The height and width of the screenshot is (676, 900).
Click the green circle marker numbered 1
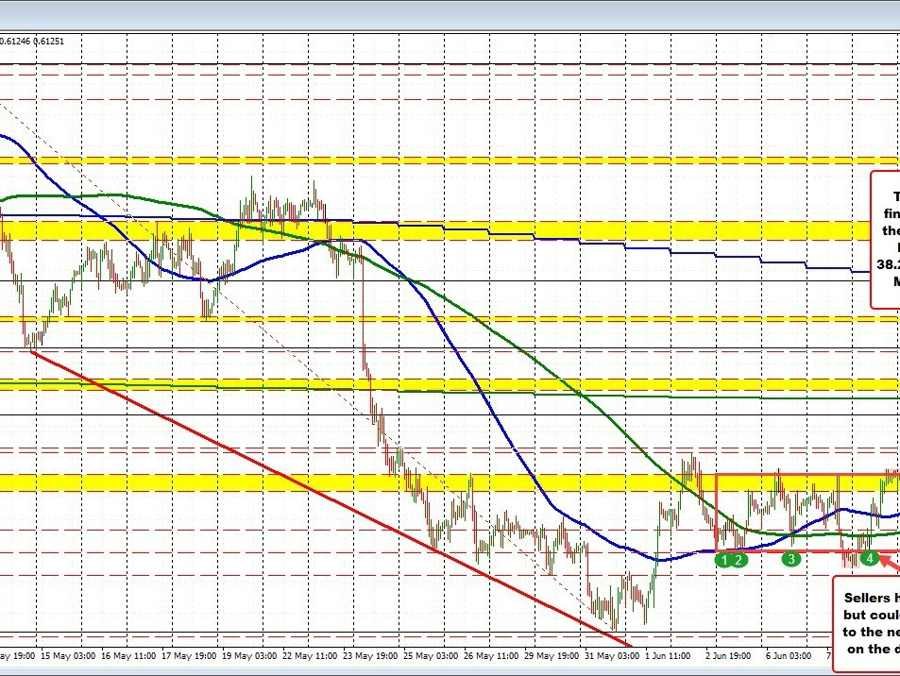click(x=723, y=560)
